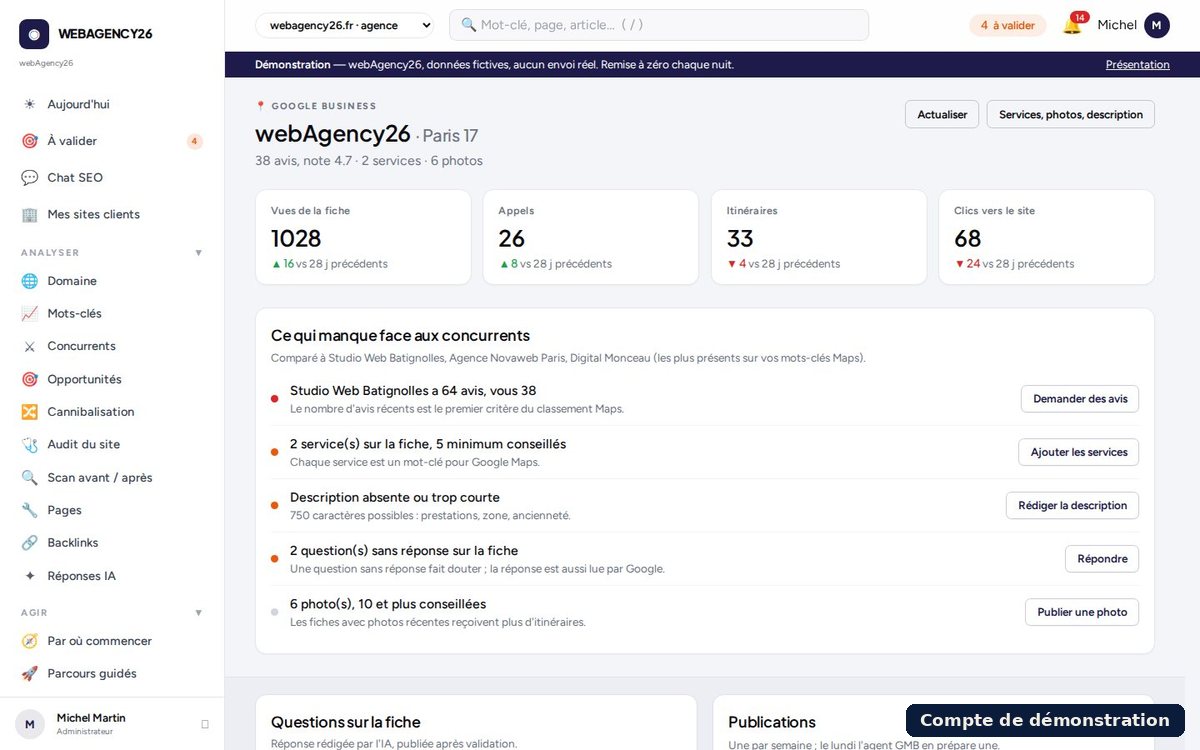Open the Chat SEO menu item

(112, 178)
